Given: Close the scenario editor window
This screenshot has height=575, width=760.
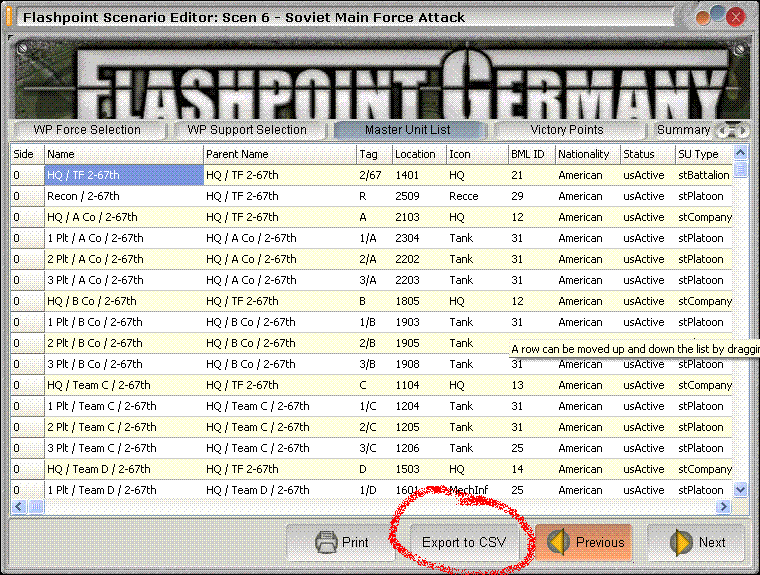Looking at the screenshot, I should click(x=736, y=17).
